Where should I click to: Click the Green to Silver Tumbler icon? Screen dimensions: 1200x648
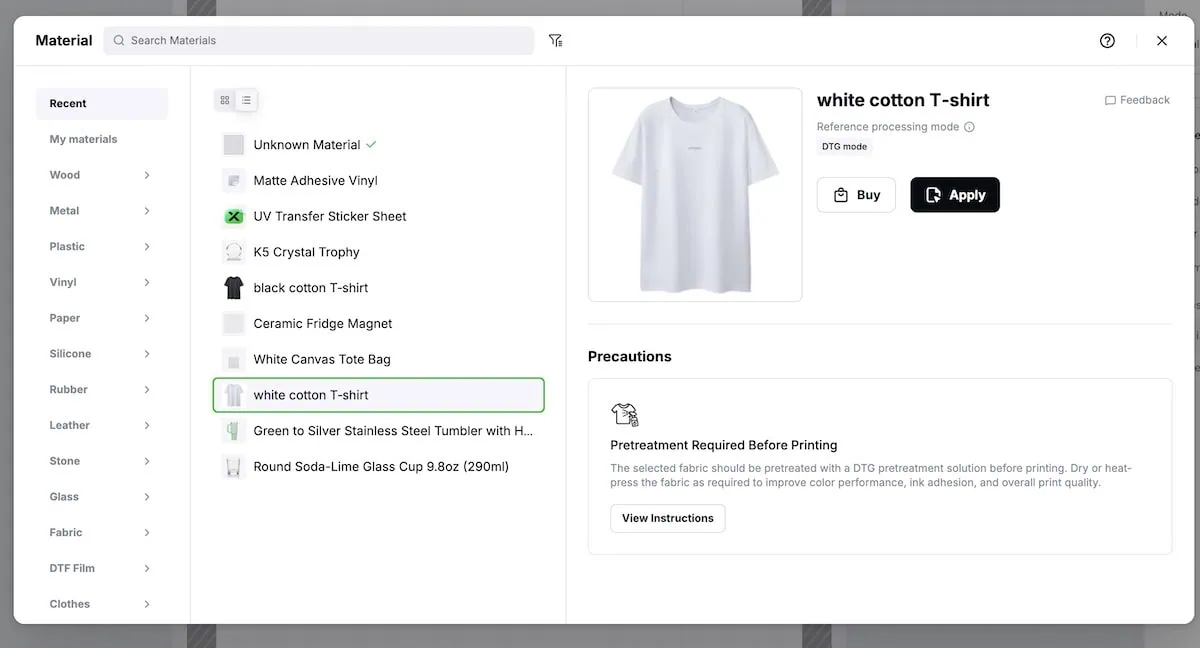coord(234,431)
